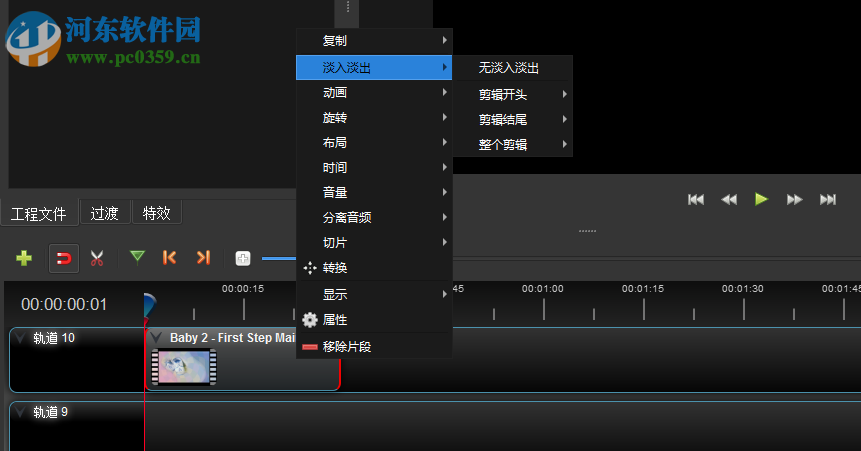This screenshot has height=451, width=861.
Task: Click the center playhead toolbar icon
Action: coord(243,258)
